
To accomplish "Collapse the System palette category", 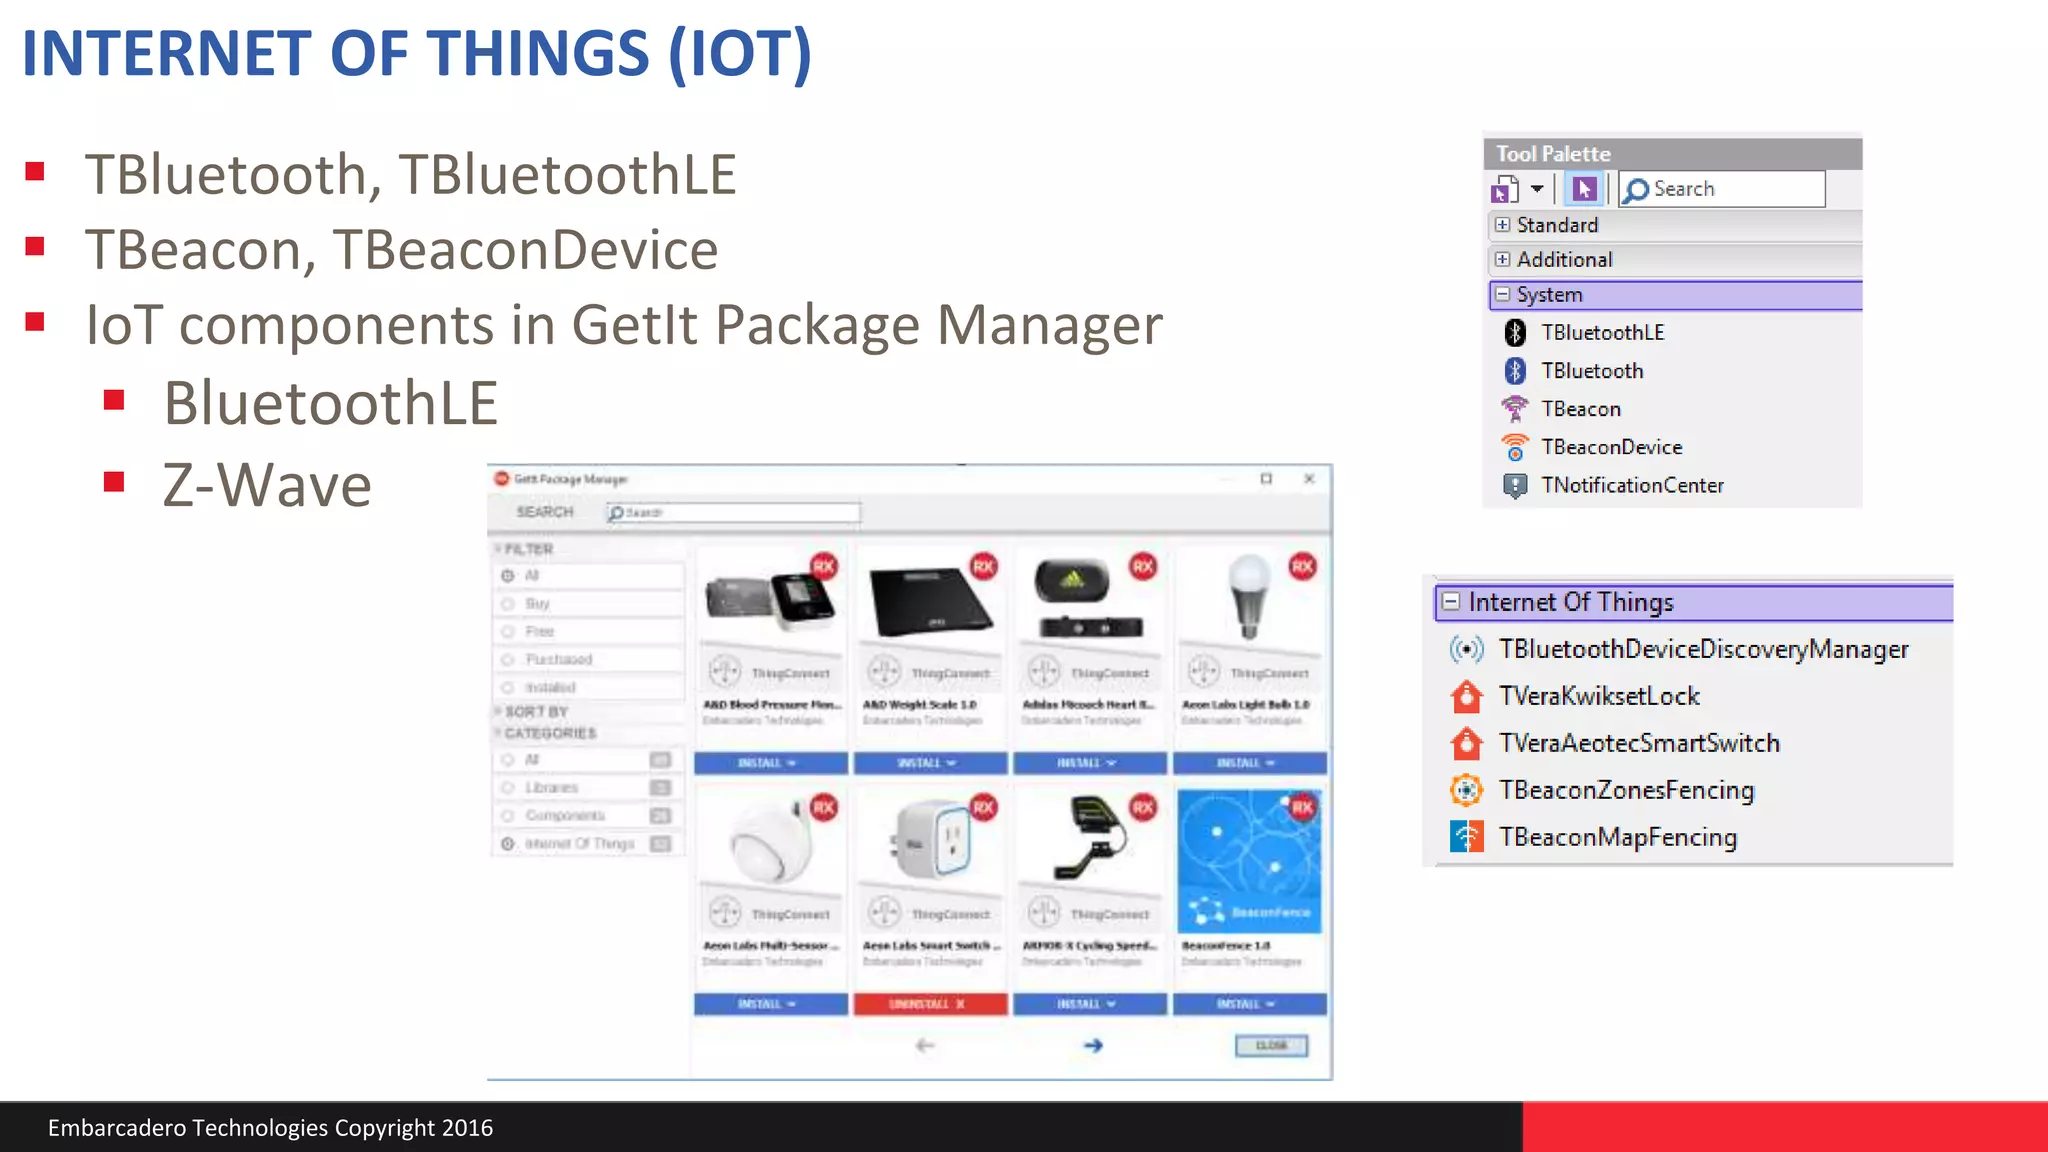I will pos(1502,295).
